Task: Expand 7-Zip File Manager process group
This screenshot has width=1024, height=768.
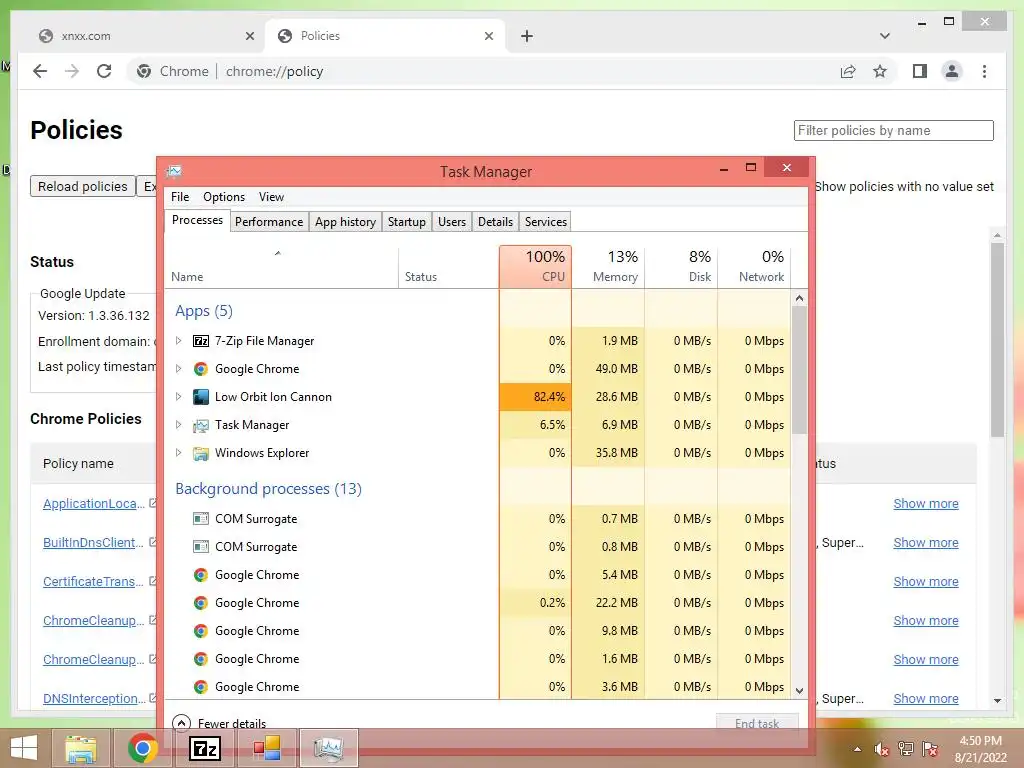Action: 178,340
